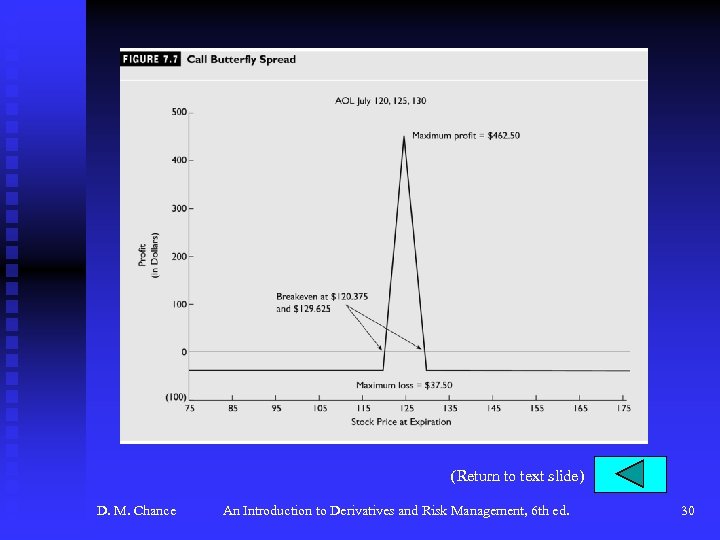Click 'Maximum profit = $462.50' annotation
720x540 pixels.
[x=466, y=135]
